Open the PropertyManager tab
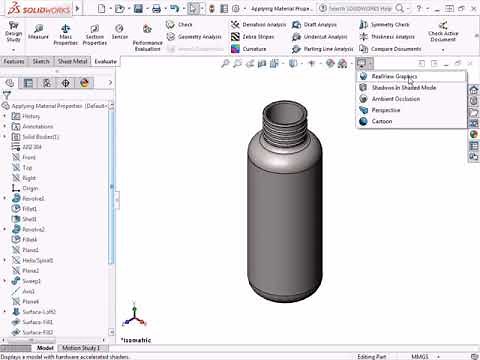The height and width of the screenshot is (360, 480). 28,83
